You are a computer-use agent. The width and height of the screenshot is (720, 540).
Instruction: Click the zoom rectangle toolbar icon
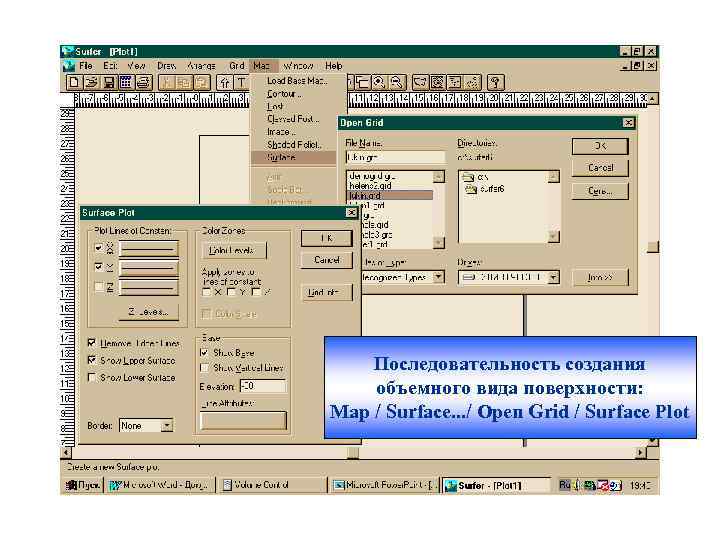pos(362,83)
